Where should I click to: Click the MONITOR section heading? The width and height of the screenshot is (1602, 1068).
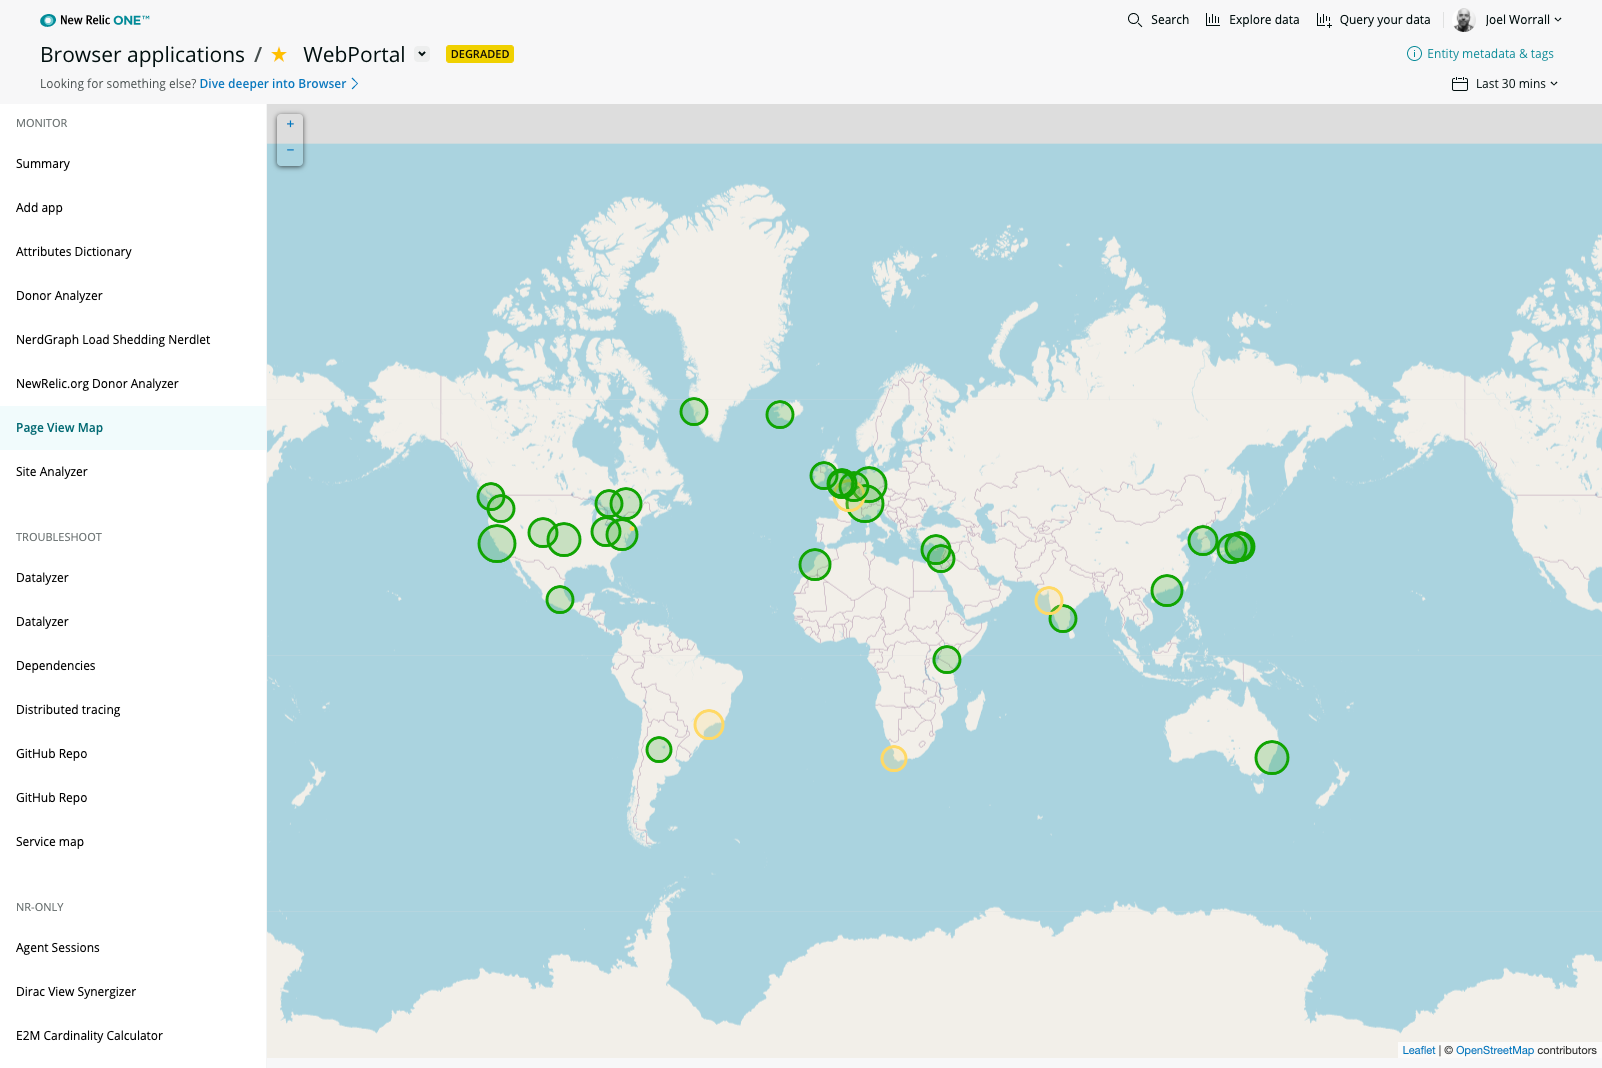42,123
